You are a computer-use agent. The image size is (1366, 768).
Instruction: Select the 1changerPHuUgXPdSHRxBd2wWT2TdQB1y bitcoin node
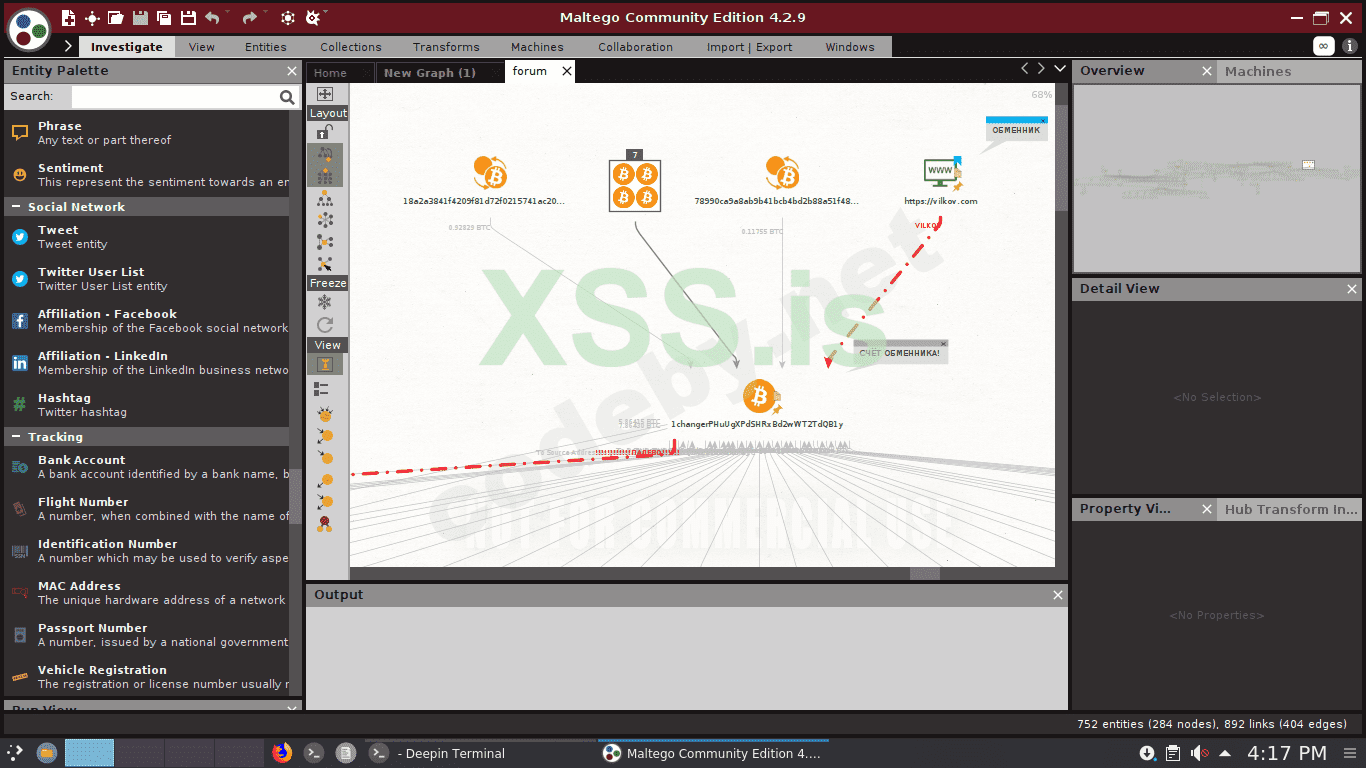click(x=760, y=396)
